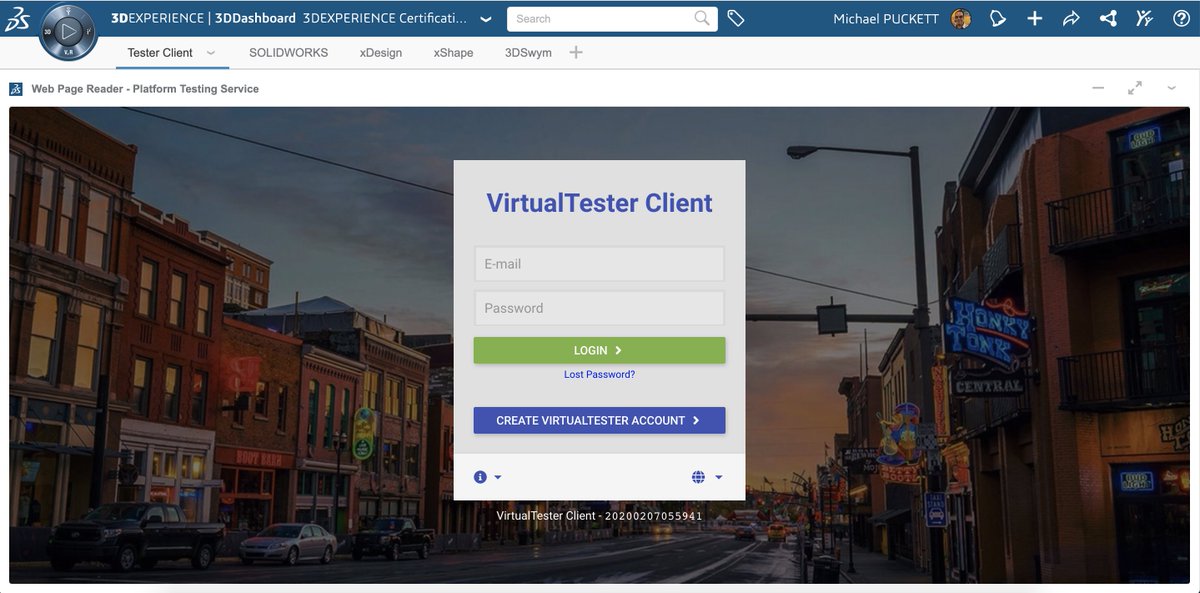Switch to the SOLIDWORKS tab
The width and height of the screenshot is (1200, 593).
[288, 53]
